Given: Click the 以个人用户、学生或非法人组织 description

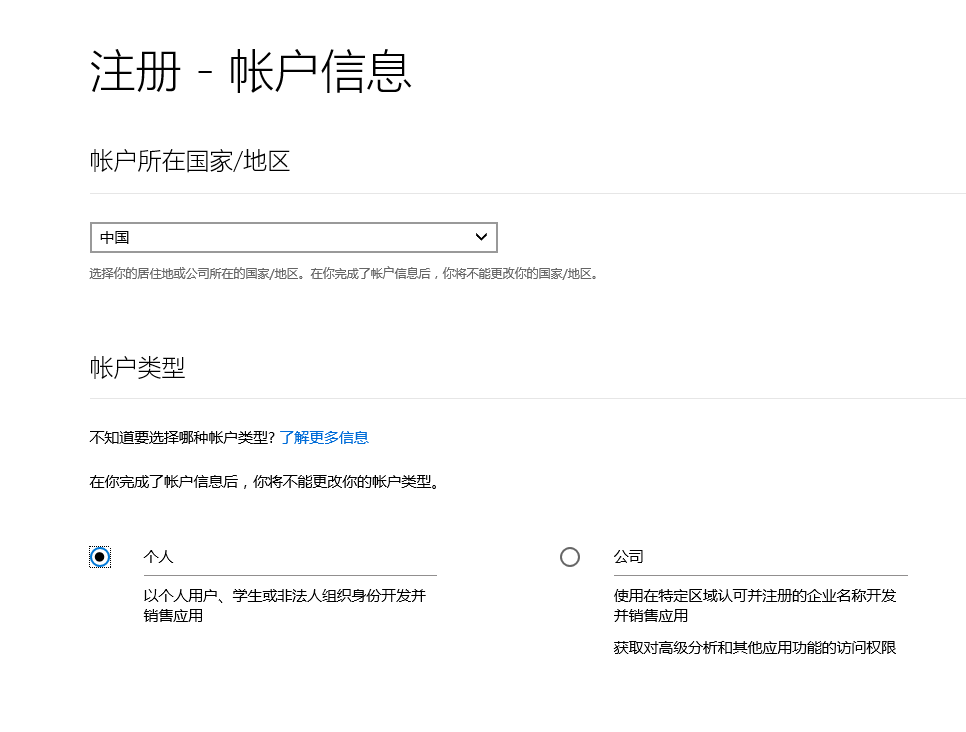Looking at the screenshot, I should pyautogui.click(x=285, y=606).
